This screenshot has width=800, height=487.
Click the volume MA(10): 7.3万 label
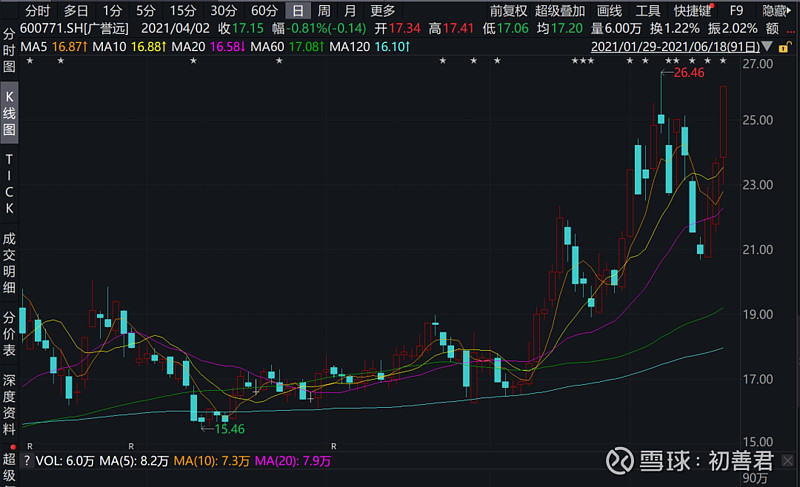(x=211, y=461)
